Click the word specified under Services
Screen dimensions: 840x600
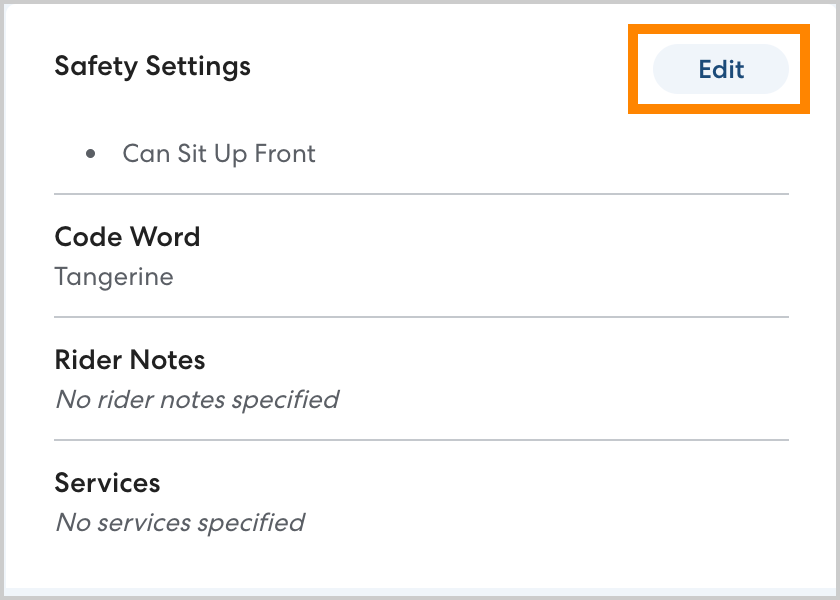[250, 522]
